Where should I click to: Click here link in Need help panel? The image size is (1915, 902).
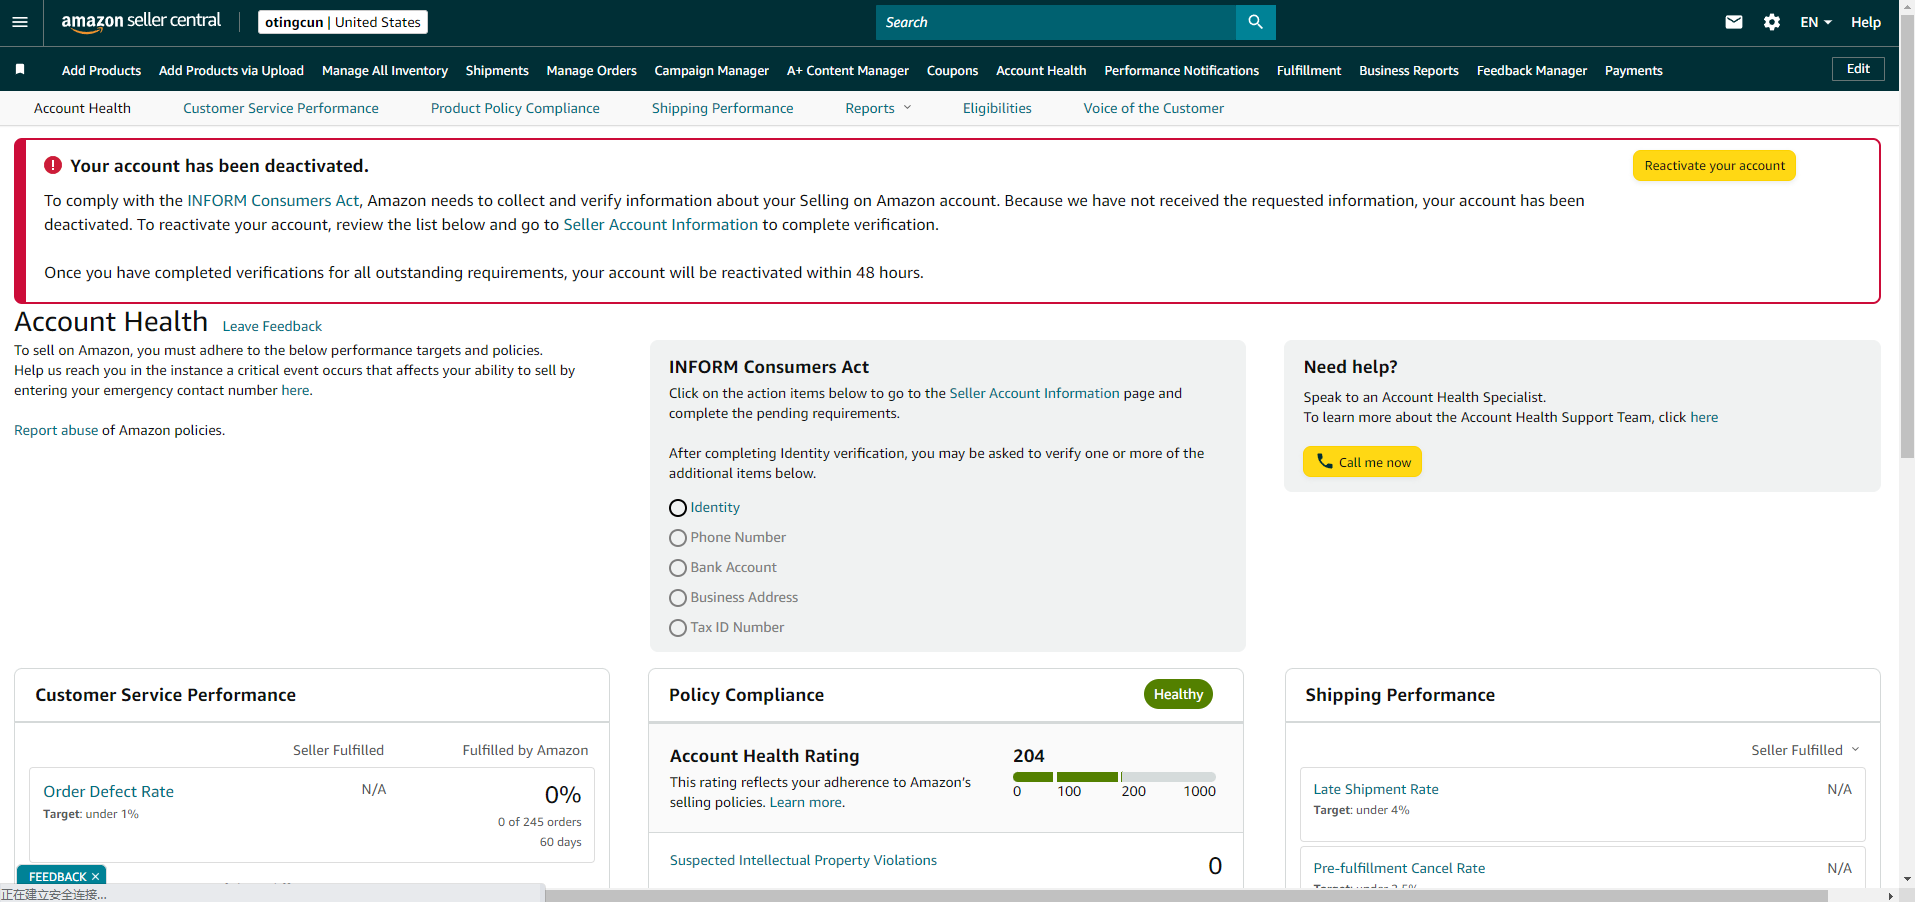pos(1704,417)
